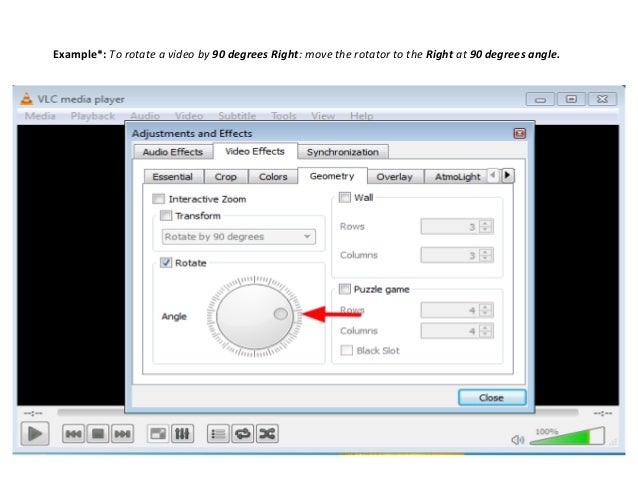Click the Close button in dialog
The image size is (638, 479).
click(x=492, y=397)
